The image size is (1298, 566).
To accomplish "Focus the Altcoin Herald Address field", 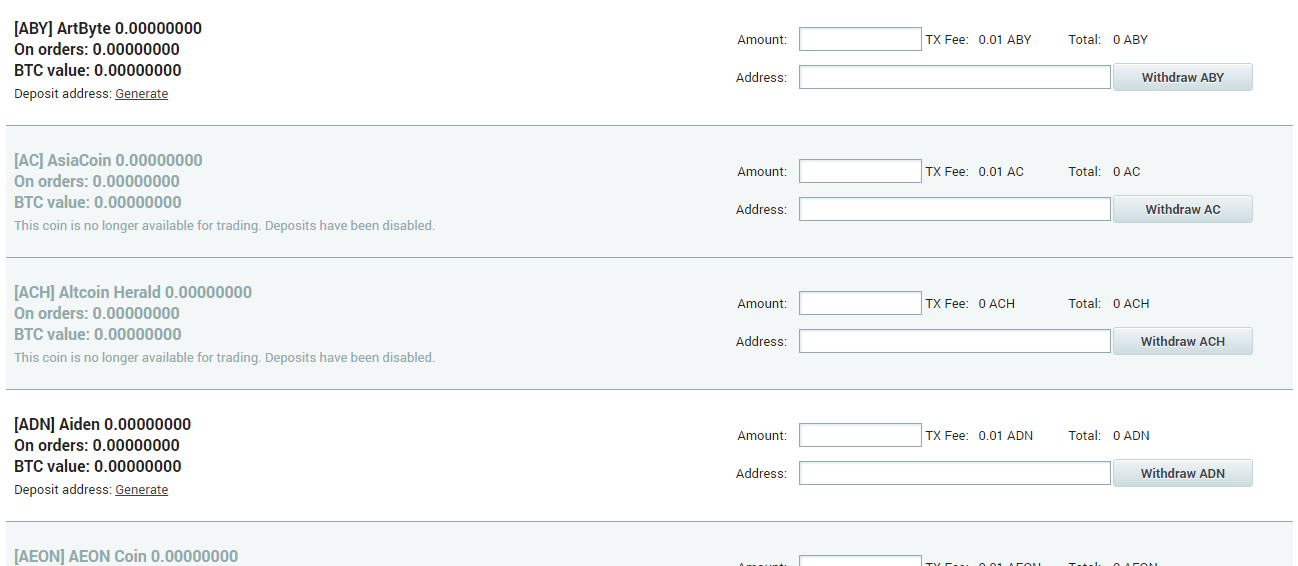I will coord(954,341).
